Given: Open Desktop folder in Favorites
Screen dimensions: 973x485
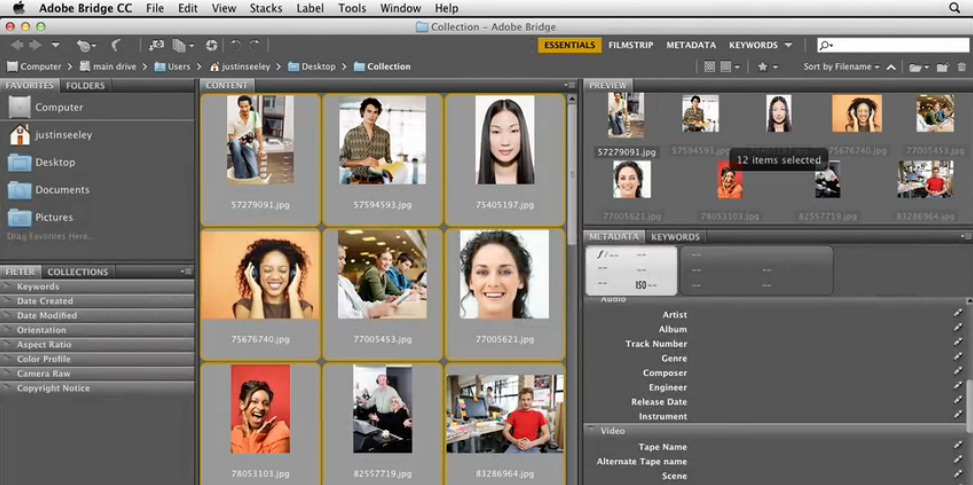Looking at the screenshot, I should (42, 162).
